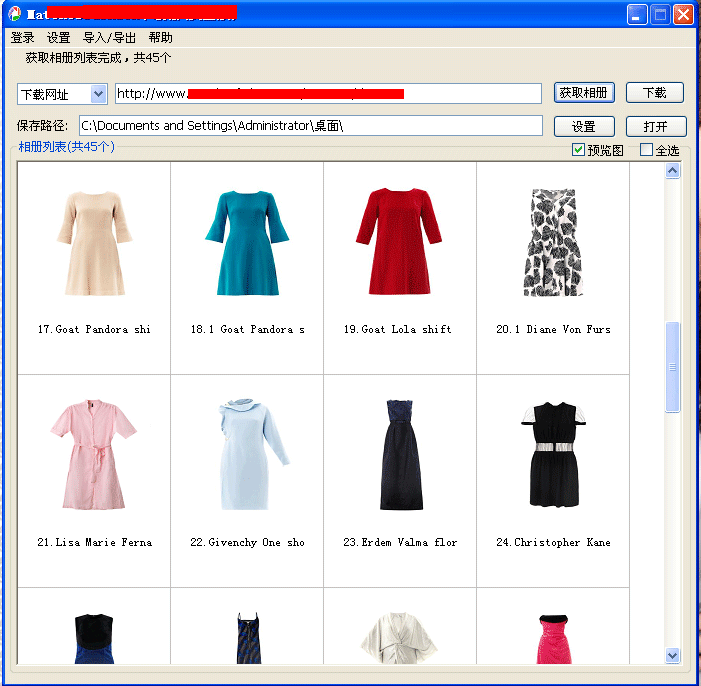The height and width of the screenshot is (686, 701).
Task: Select the teal dress album 18
Action: pos(247,243)
